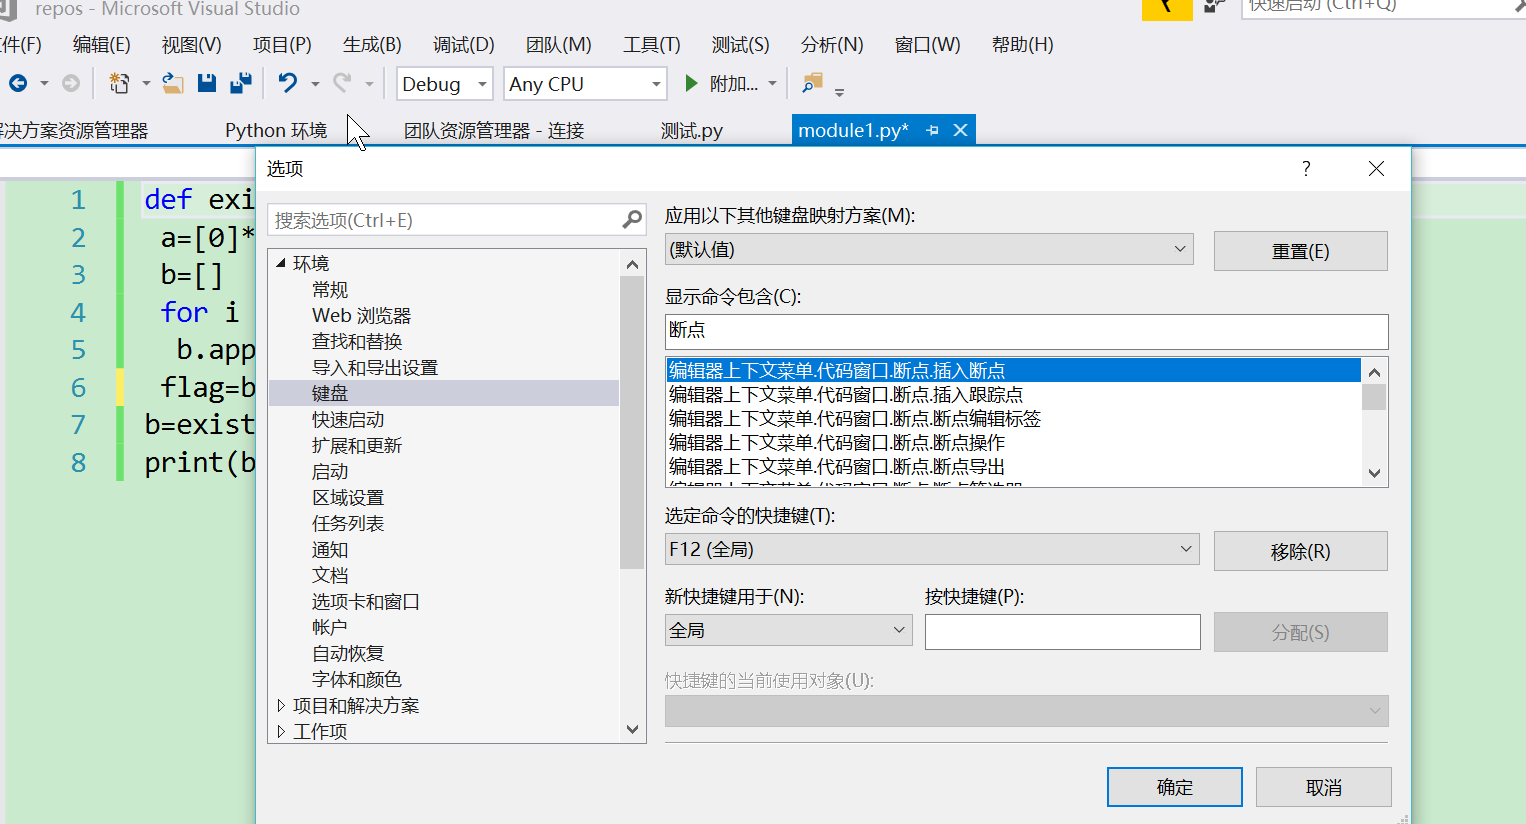Open the toolbar options overflow arrow
The height and width of the screenshot is (824, 1526).
(x=839, y=91)
